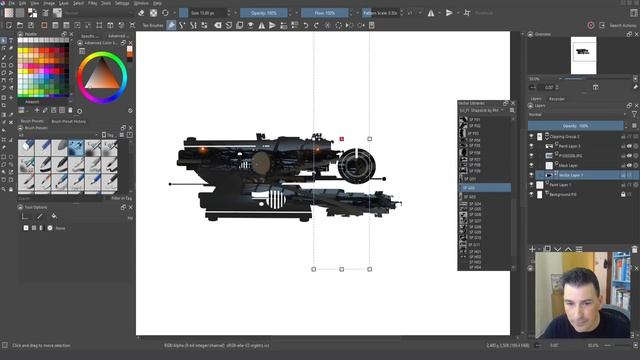This screenshot has height=360, width=640.
Task: Open the Layer menu
Action: (x=64, y=3)
